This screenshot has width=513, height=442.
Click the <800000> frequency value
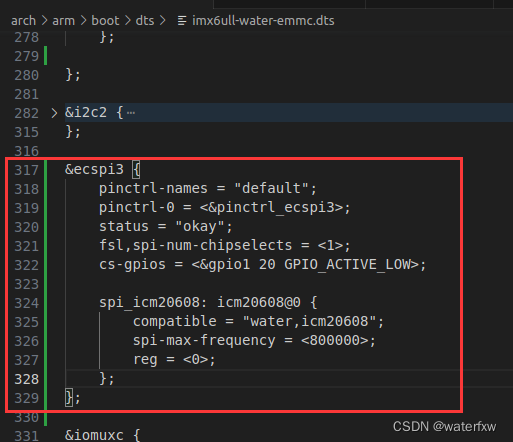(335, 341)
